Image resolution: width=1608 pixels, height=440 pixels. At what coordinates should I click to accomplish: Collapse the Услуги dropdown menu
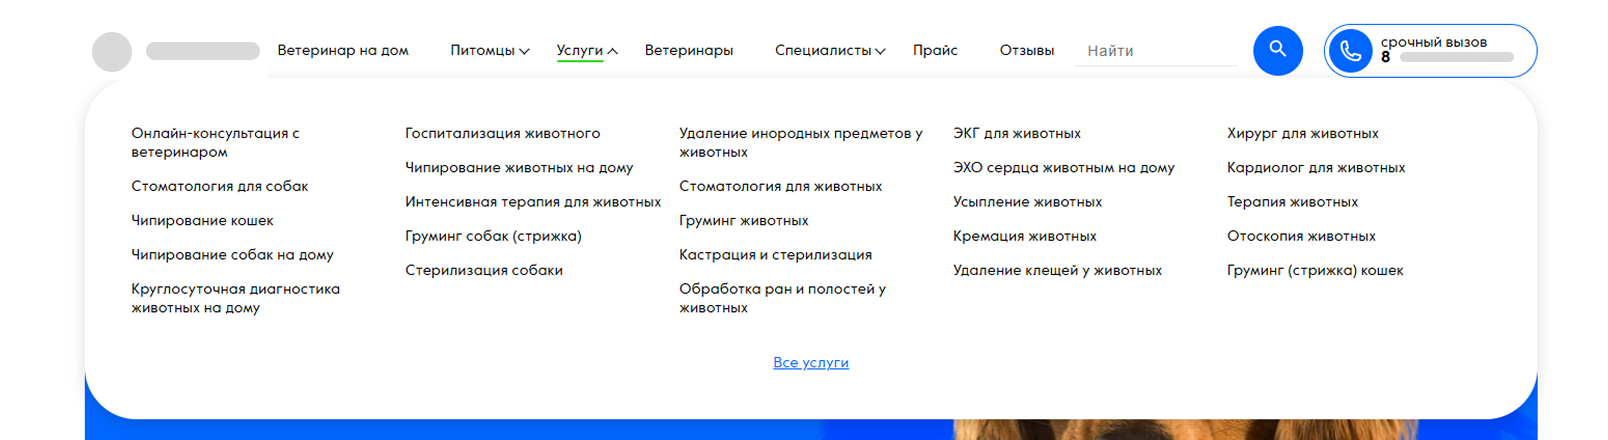(587, 50)
